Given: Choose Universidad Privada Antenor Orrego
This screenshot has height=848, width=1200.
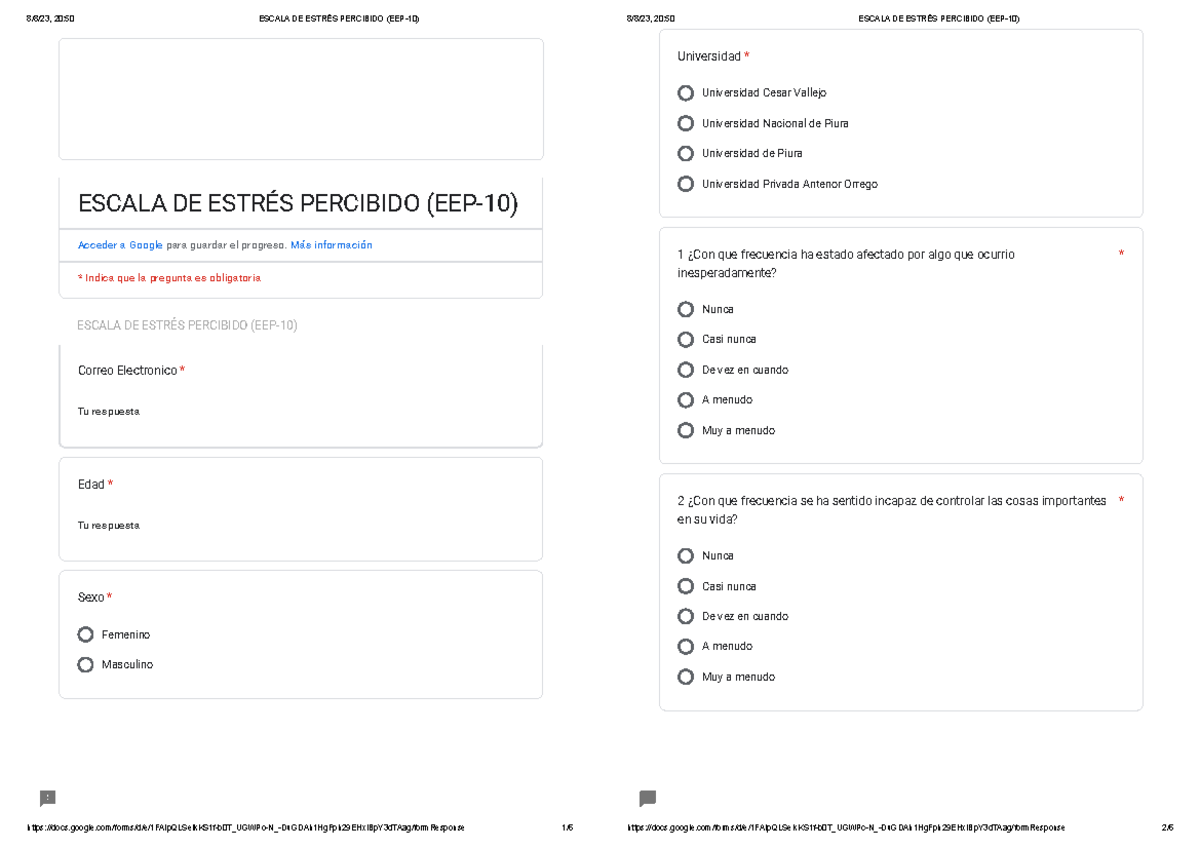Looking at the screenshot, I should (685, 184).
